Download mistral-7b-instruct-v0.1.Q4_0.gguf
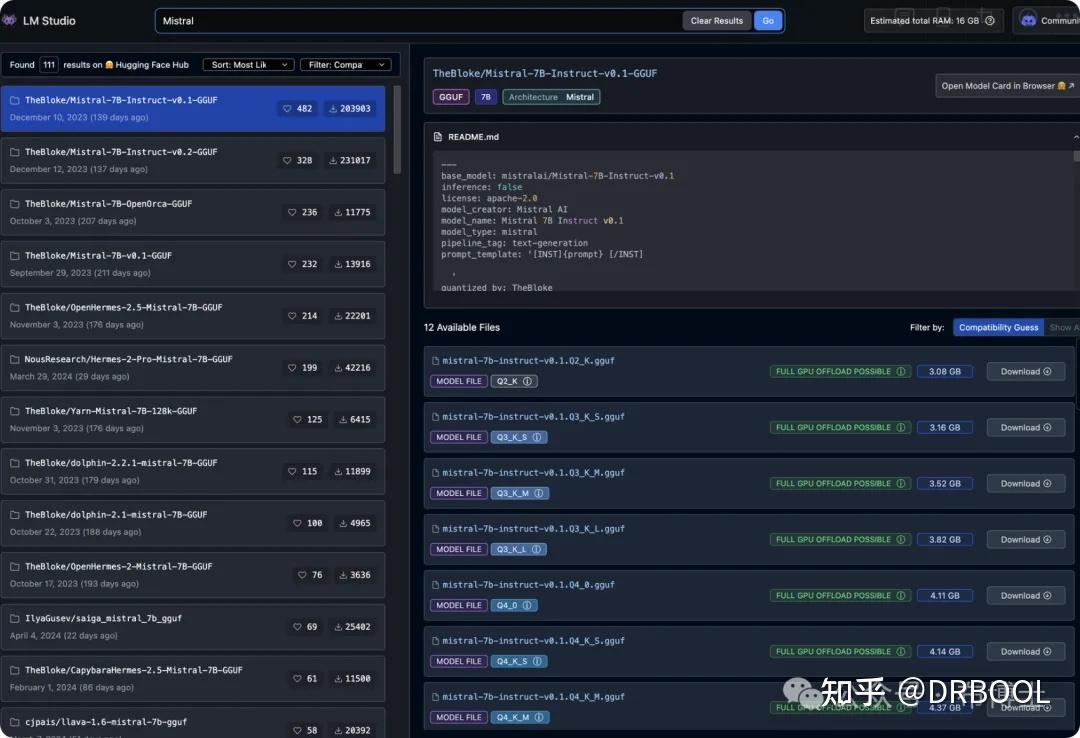Image resolution: width=1080 pixels, height=738 pixels. 1024,595
